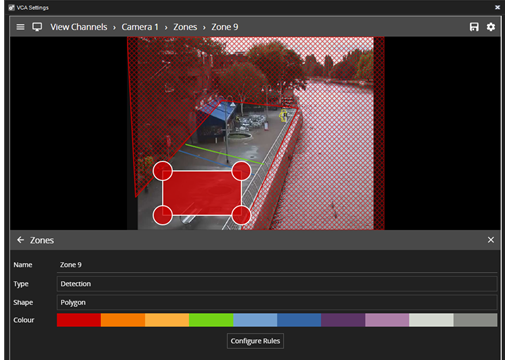This screenshot has height=364, width=511.
Task: Go back using Zones arrow icon
Action: tap(20, 240)
